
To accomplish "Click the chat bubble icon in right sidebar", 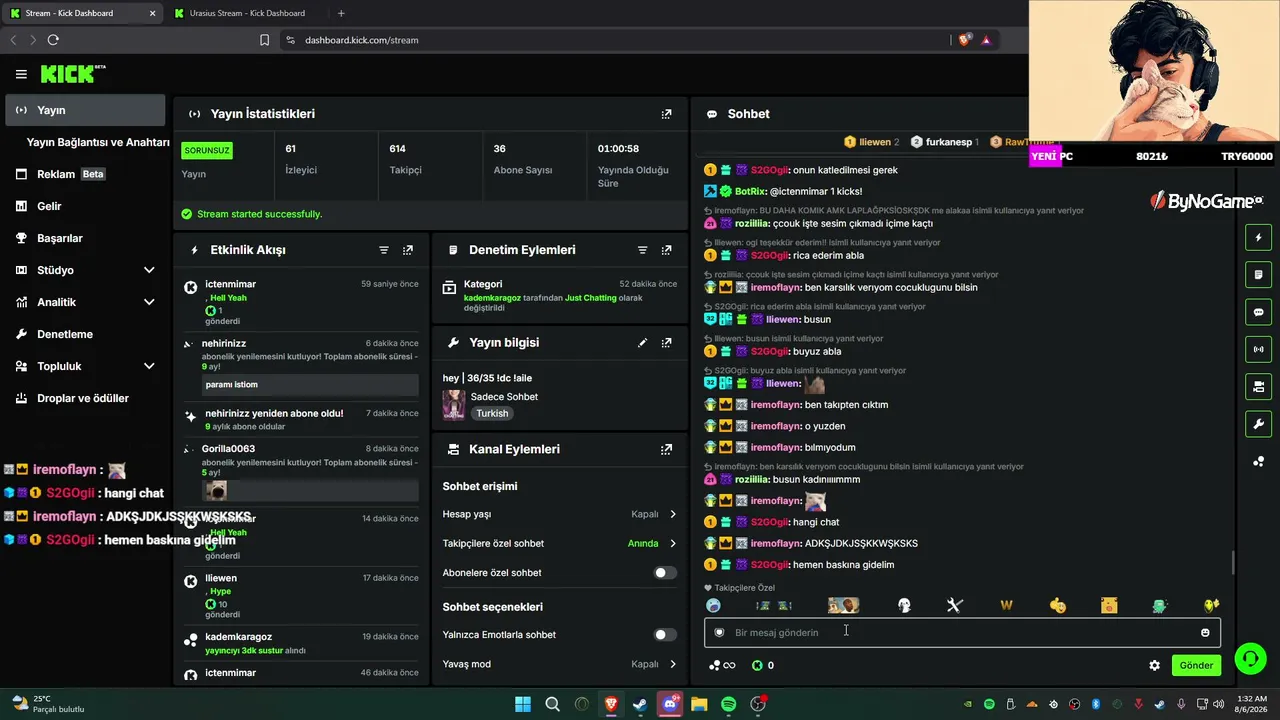I will coord(1259,312).
